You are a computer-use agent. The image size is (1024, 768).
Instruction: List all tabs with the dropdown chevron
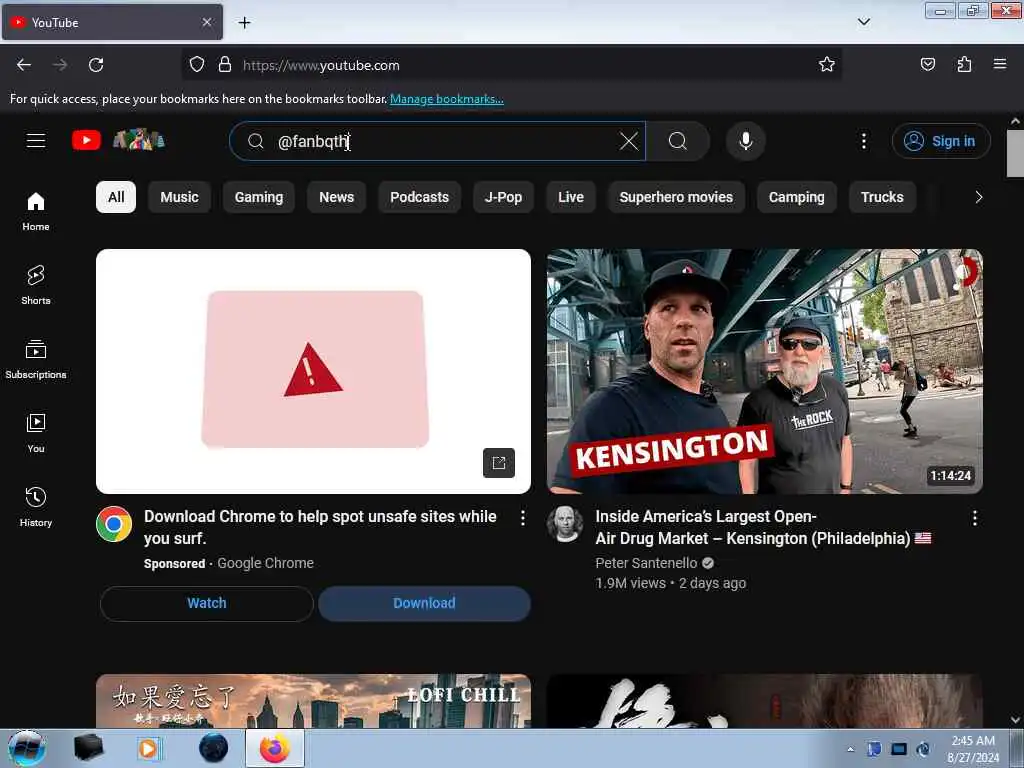tap(863, 22)
